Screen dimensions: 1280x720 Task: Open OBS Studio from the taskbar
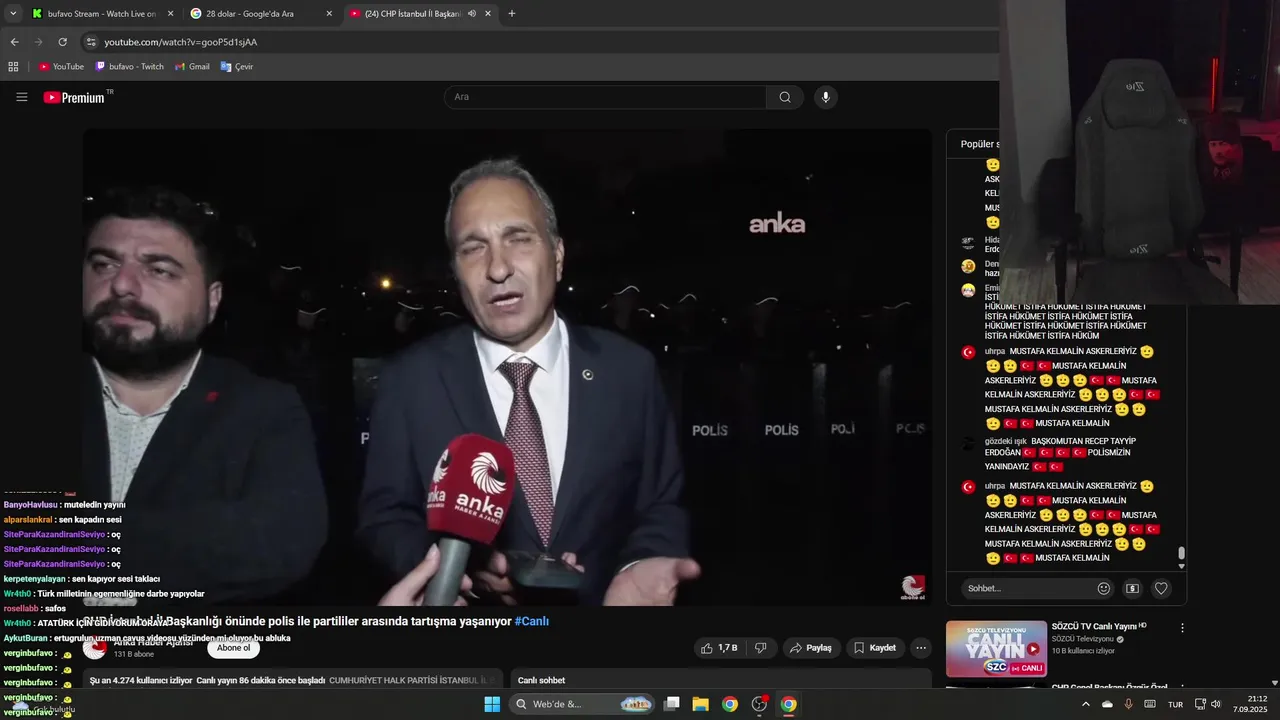coord(759,704)
